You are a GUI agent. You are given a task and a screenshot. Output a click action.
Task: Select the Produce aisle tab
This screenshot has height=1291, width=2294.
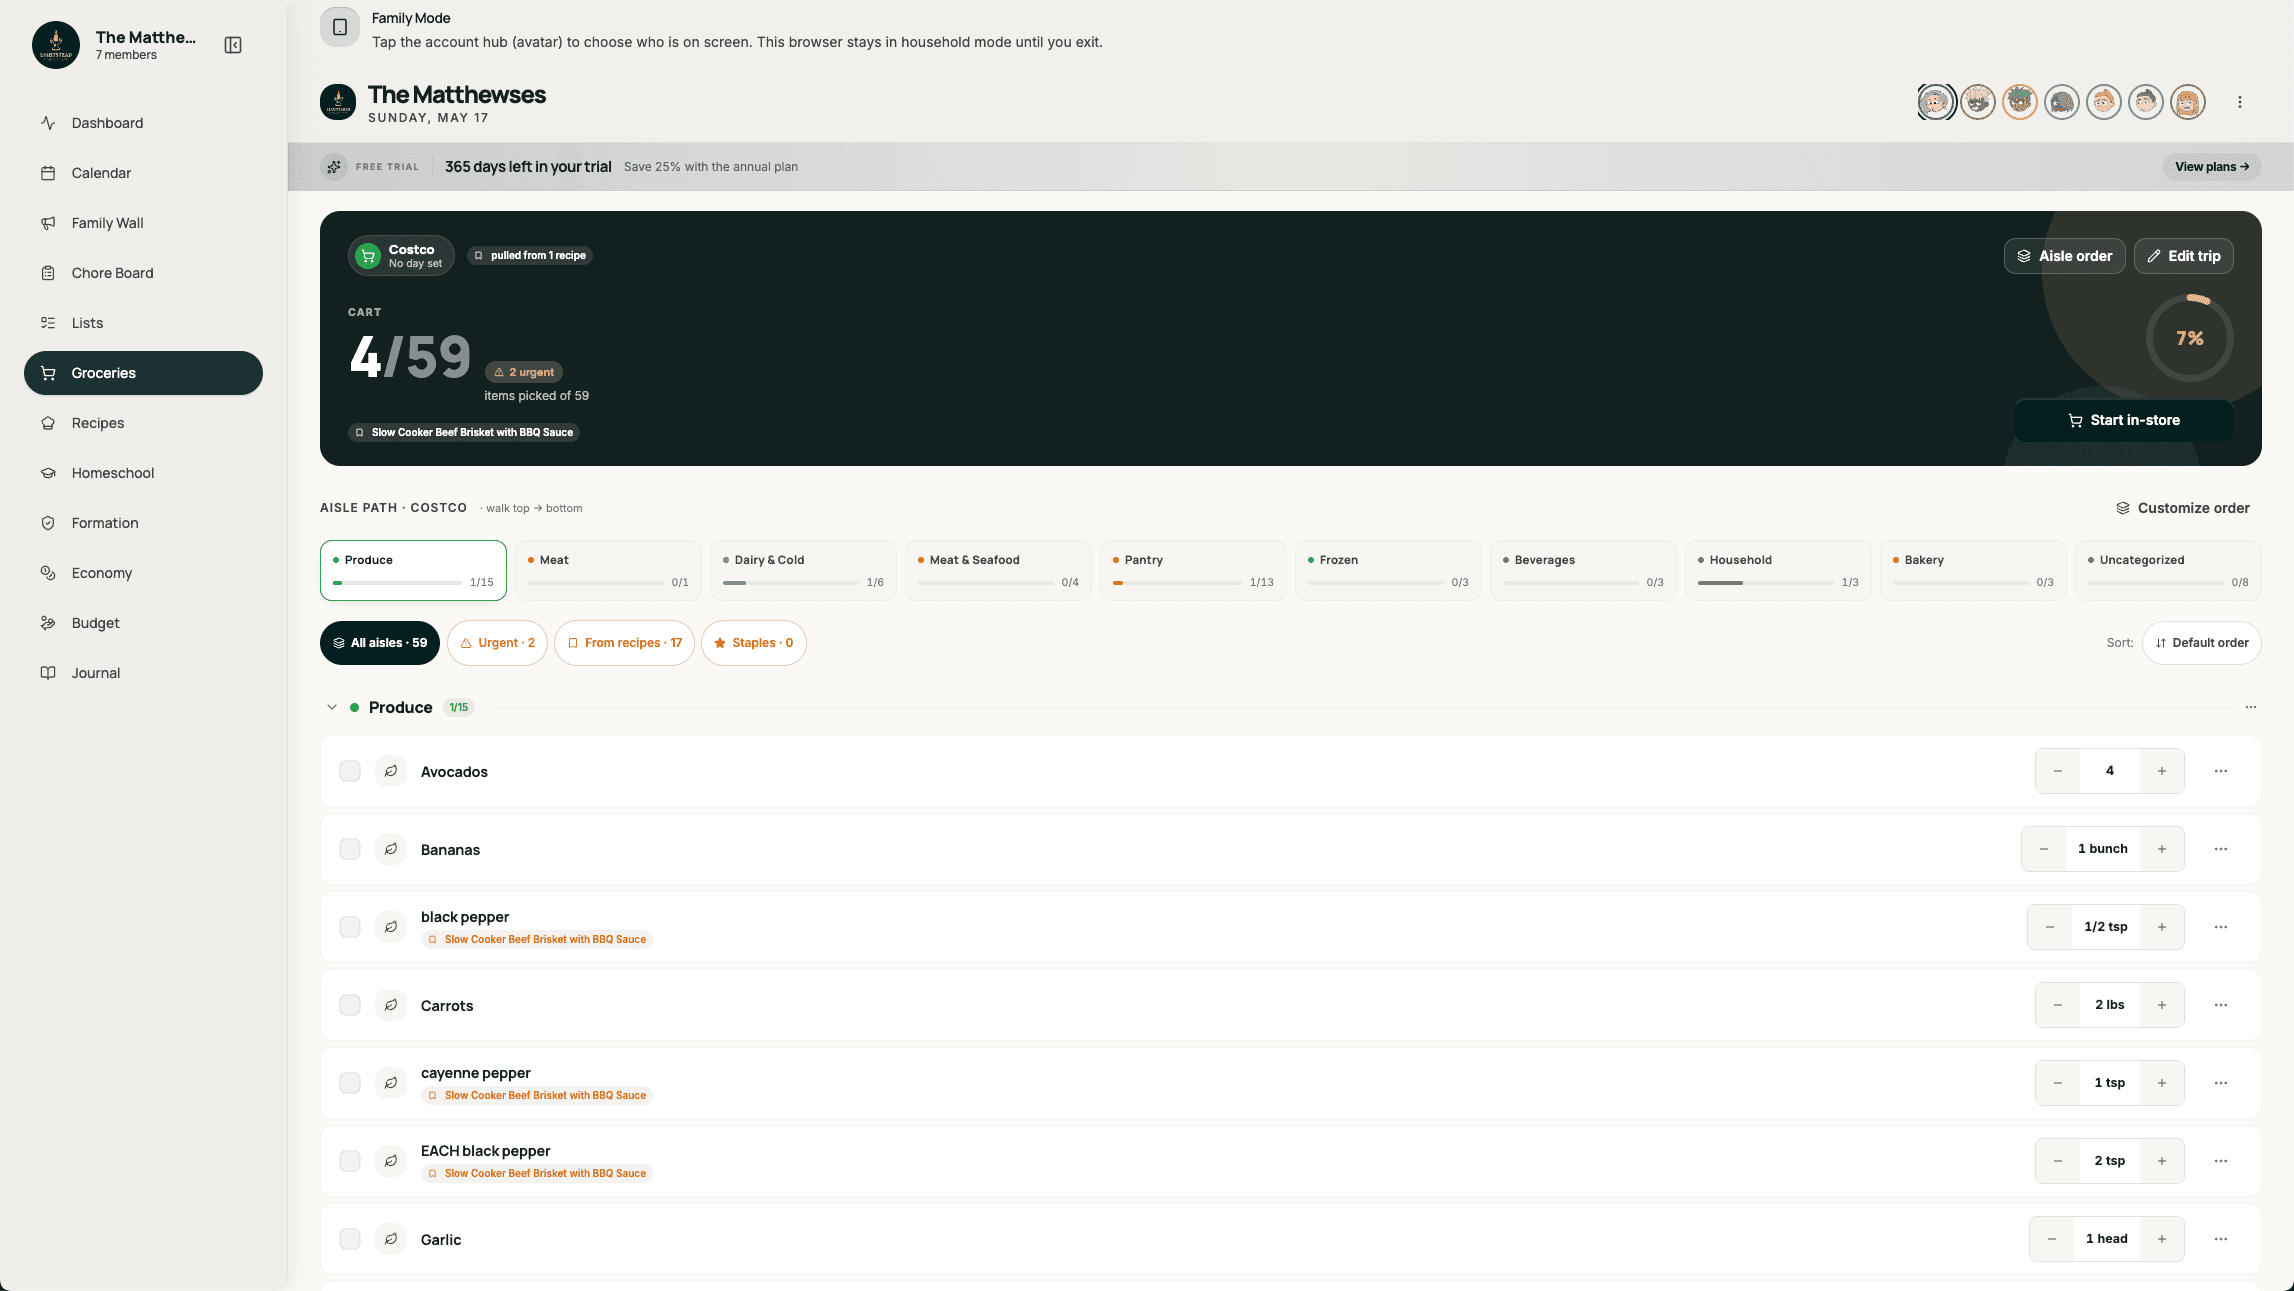coord(413,570)
